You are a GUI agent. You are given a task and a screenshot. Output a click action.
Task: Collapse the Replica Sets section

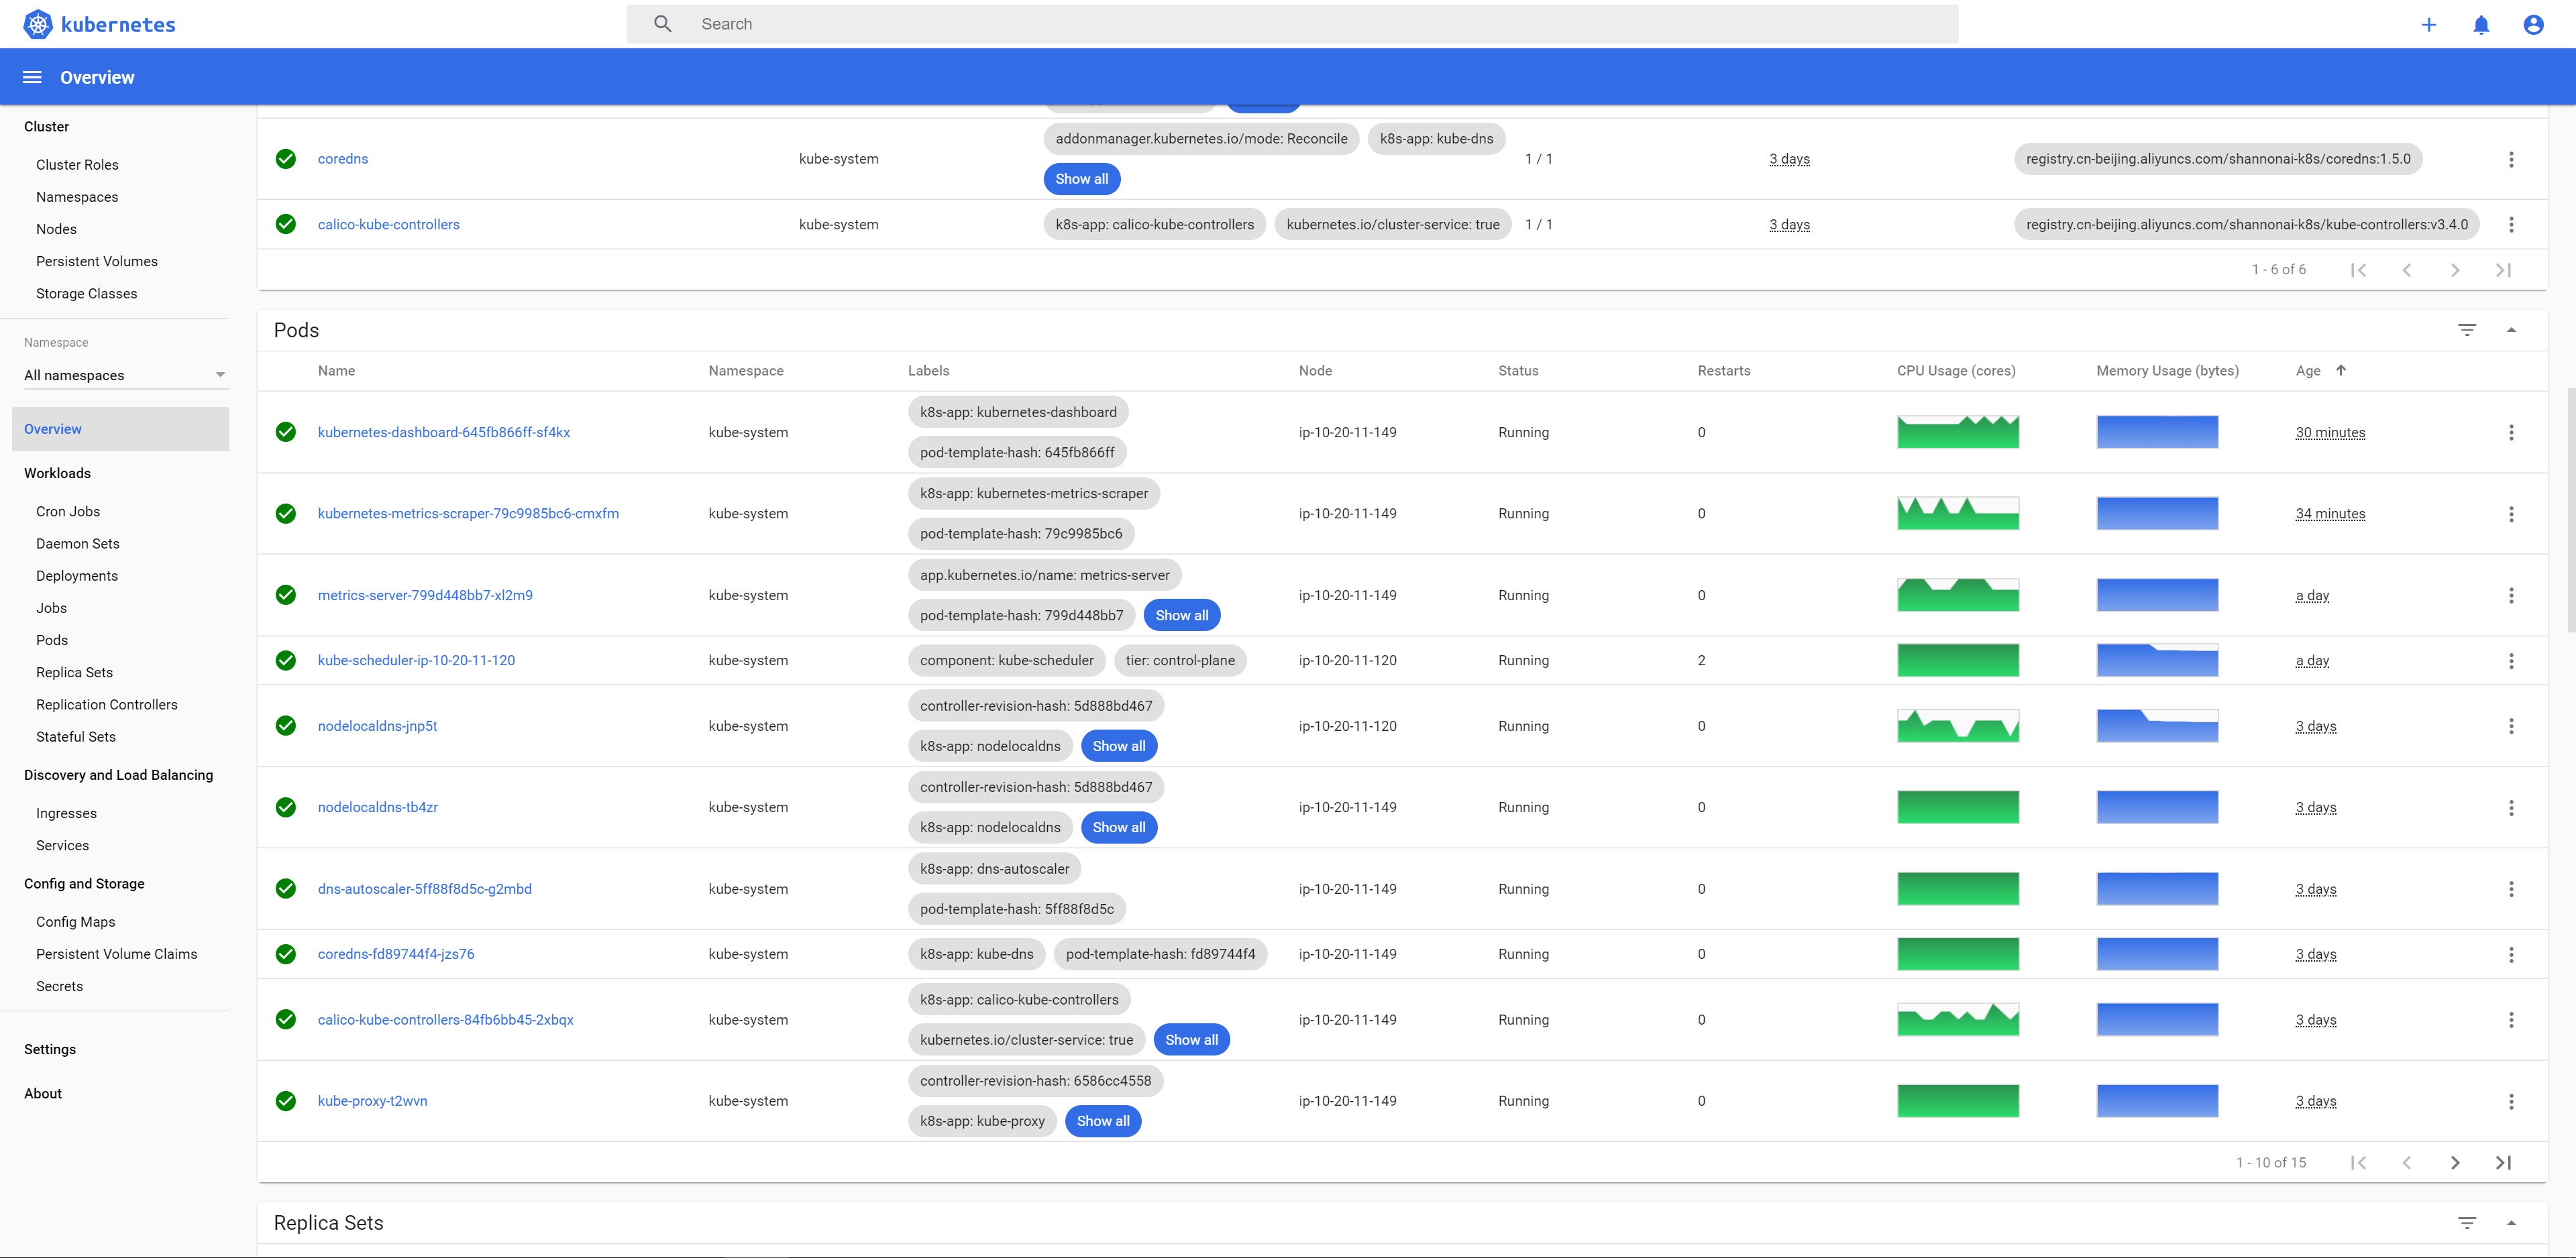(2511, 1223)
